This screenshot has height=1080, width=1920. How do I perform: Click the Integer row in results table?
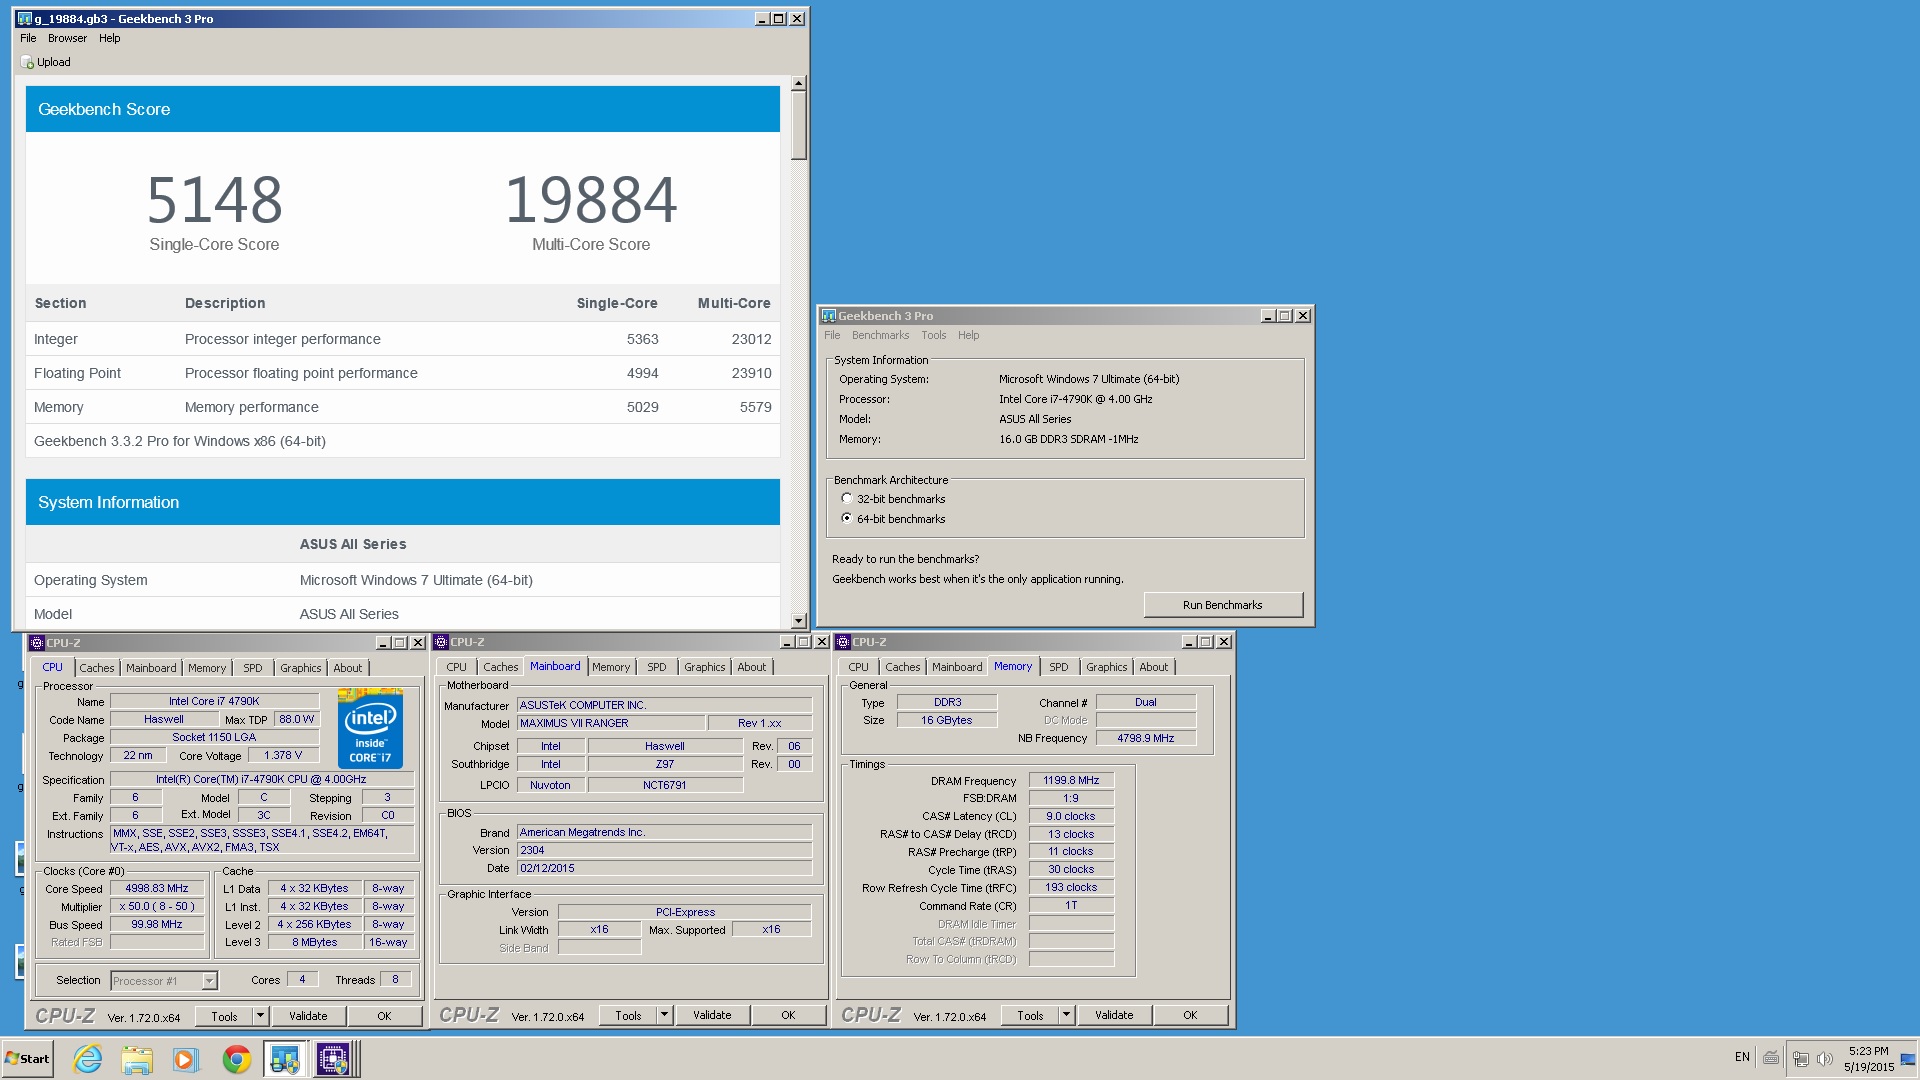[403, 339]
